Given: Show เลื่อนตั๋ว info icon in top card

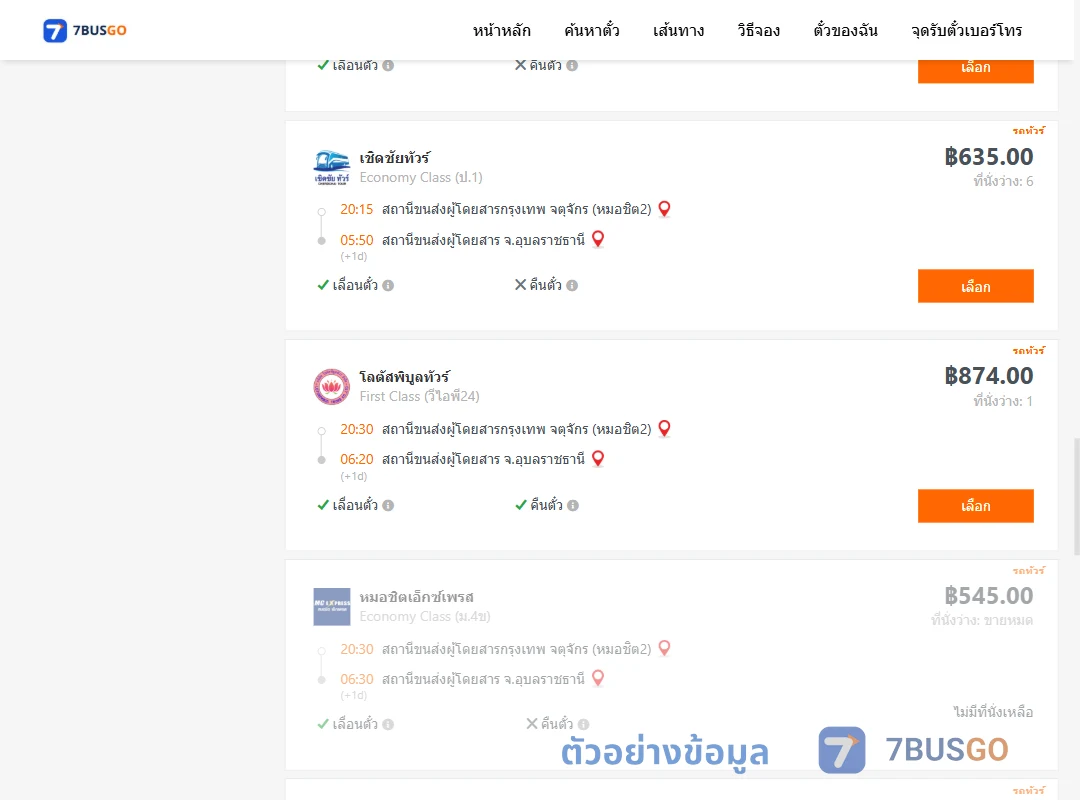Looking at the screenshot, I should (388, 65).
